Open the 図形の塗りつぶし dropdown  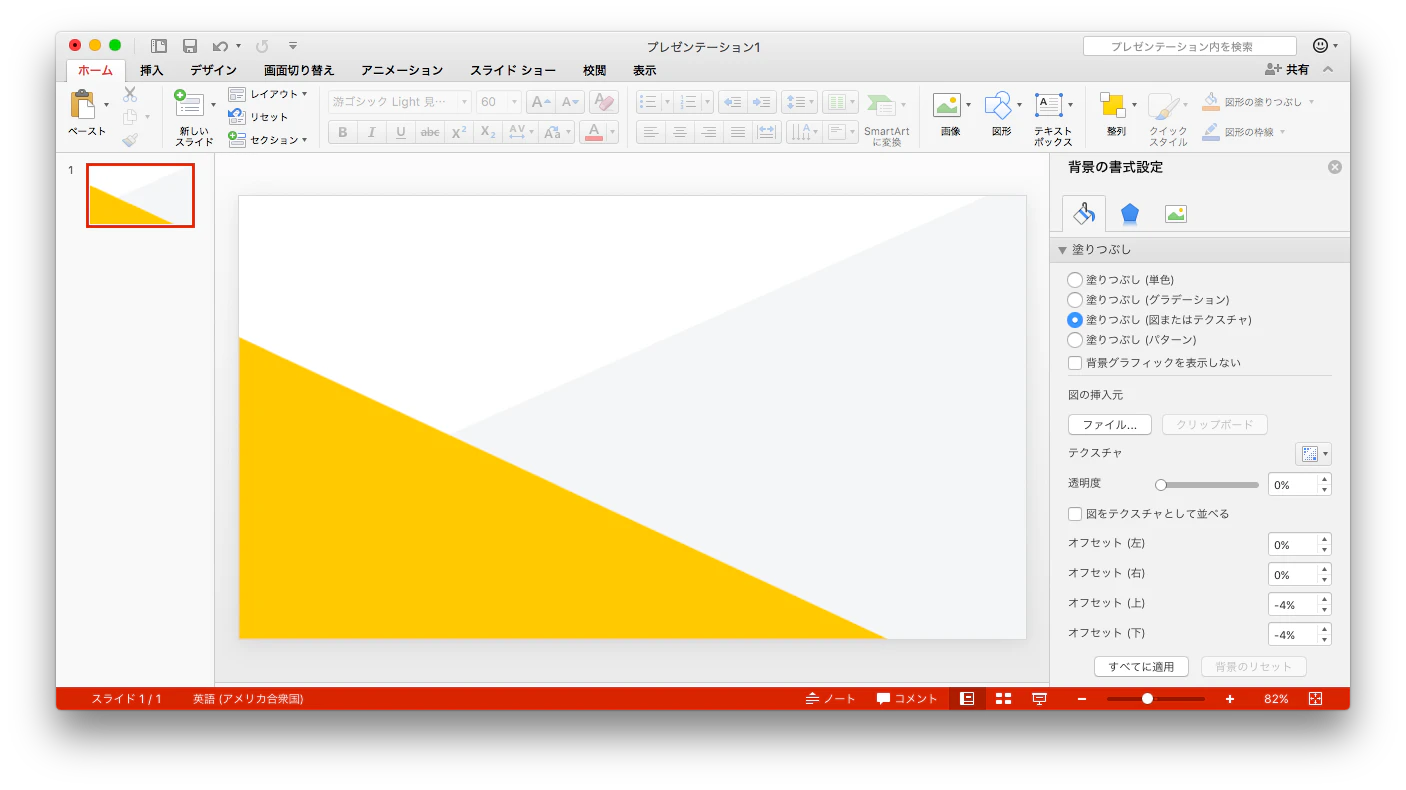tap(1258, 102)
